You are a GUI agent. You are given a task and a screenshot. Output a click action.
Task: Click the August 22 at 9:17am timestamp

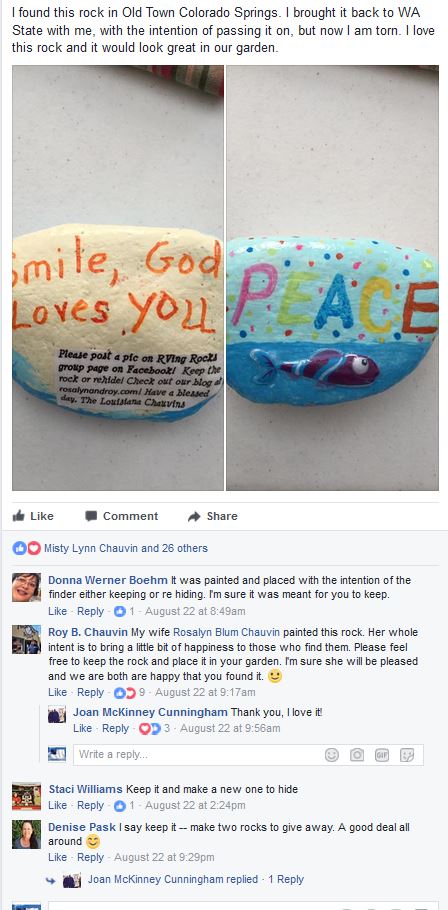[x=205, y=692]
